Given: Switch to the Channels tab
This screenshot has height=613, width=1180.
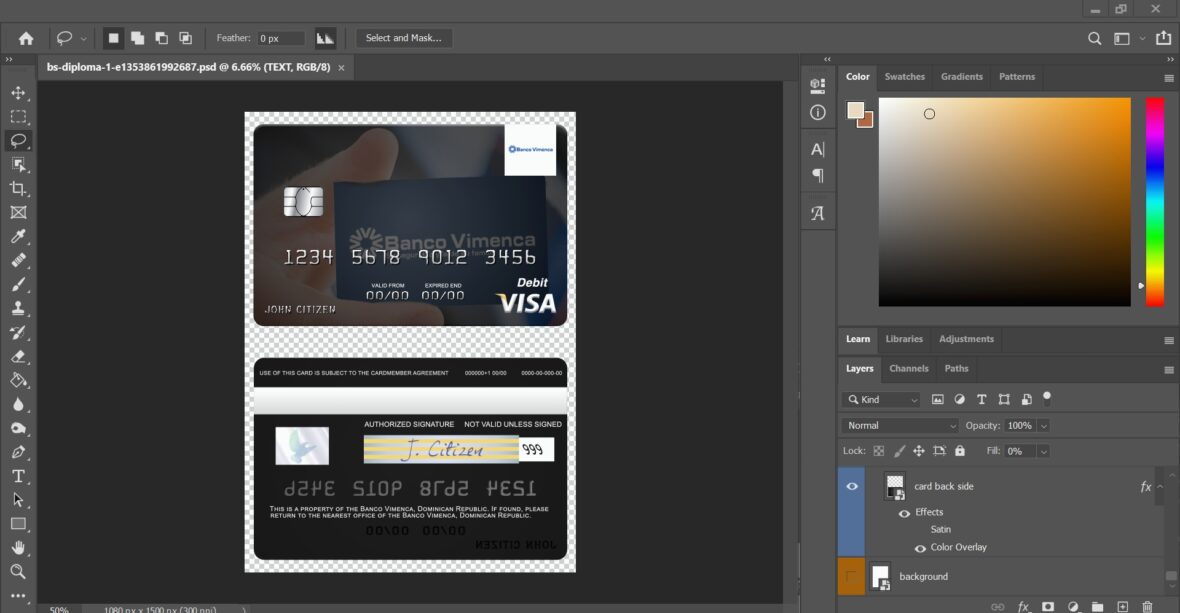Looking at the screenshot, I should coord(908,369).
